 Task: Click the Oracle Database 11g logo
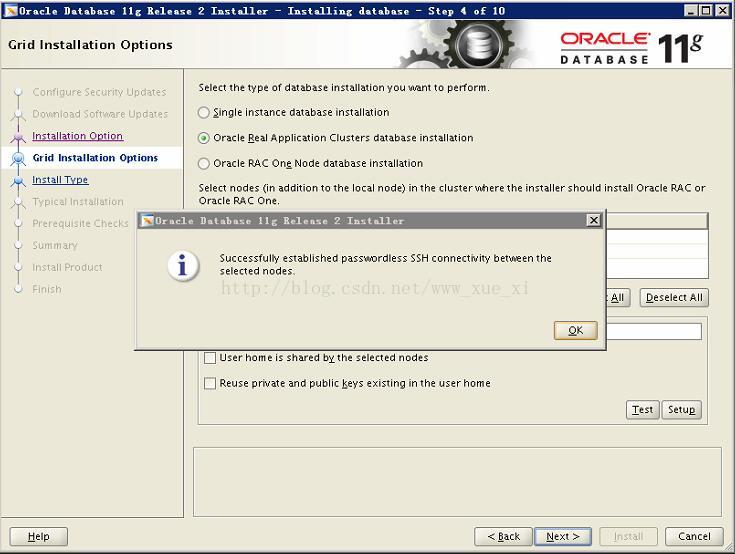pyautogui.click(x=631, y=48)
